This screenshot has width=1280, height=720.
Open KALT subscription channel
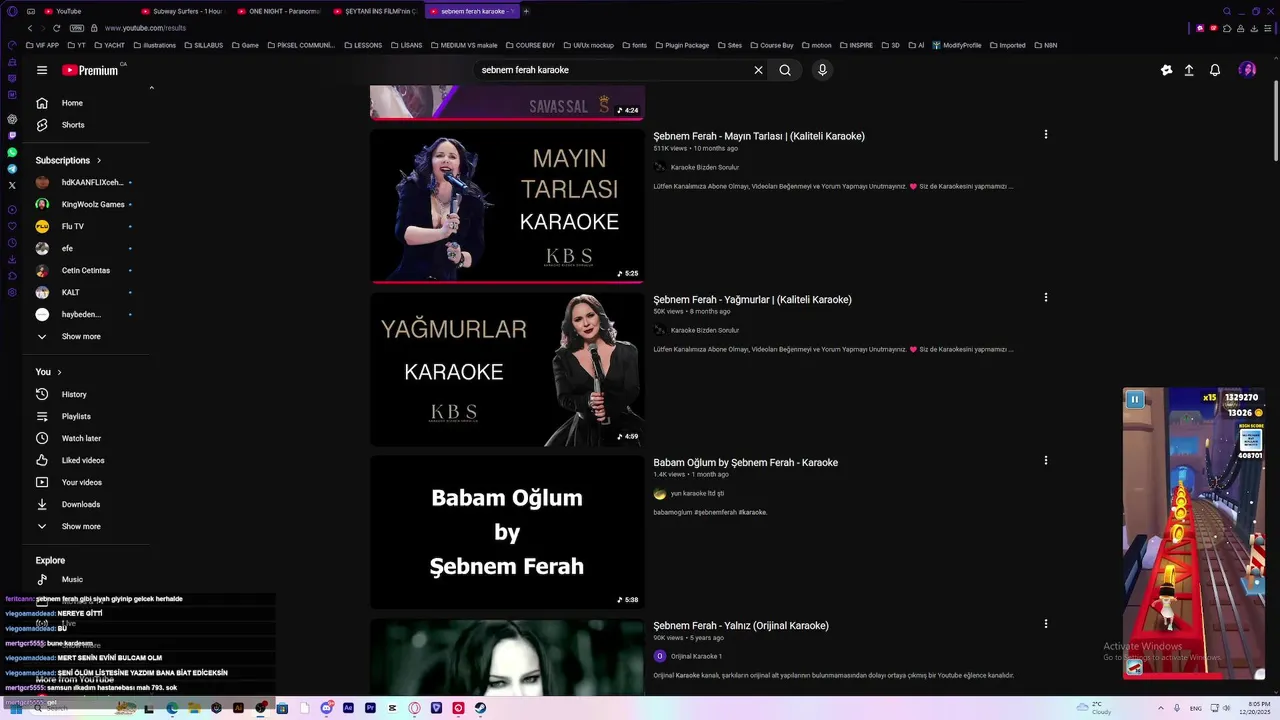[x=87, y=292]
